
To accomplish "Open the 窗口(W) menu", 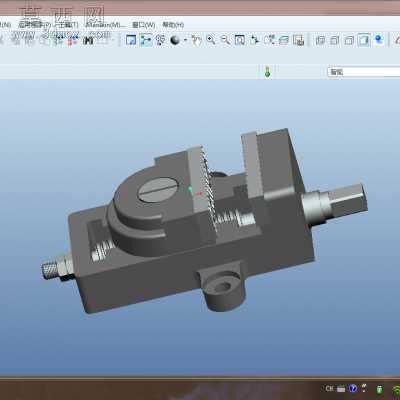I will point(144,25).
